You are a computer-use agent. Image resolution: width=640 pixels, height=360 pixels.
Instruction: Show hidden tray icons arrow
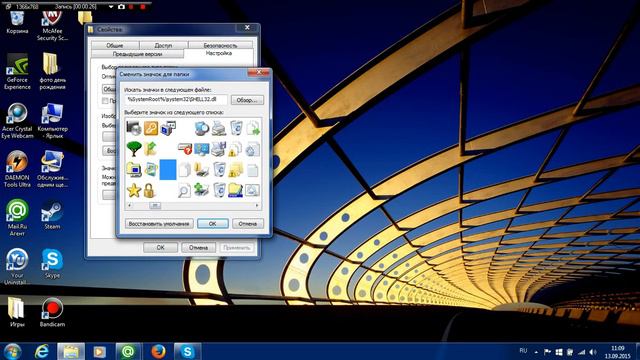(x=536, y=352)
